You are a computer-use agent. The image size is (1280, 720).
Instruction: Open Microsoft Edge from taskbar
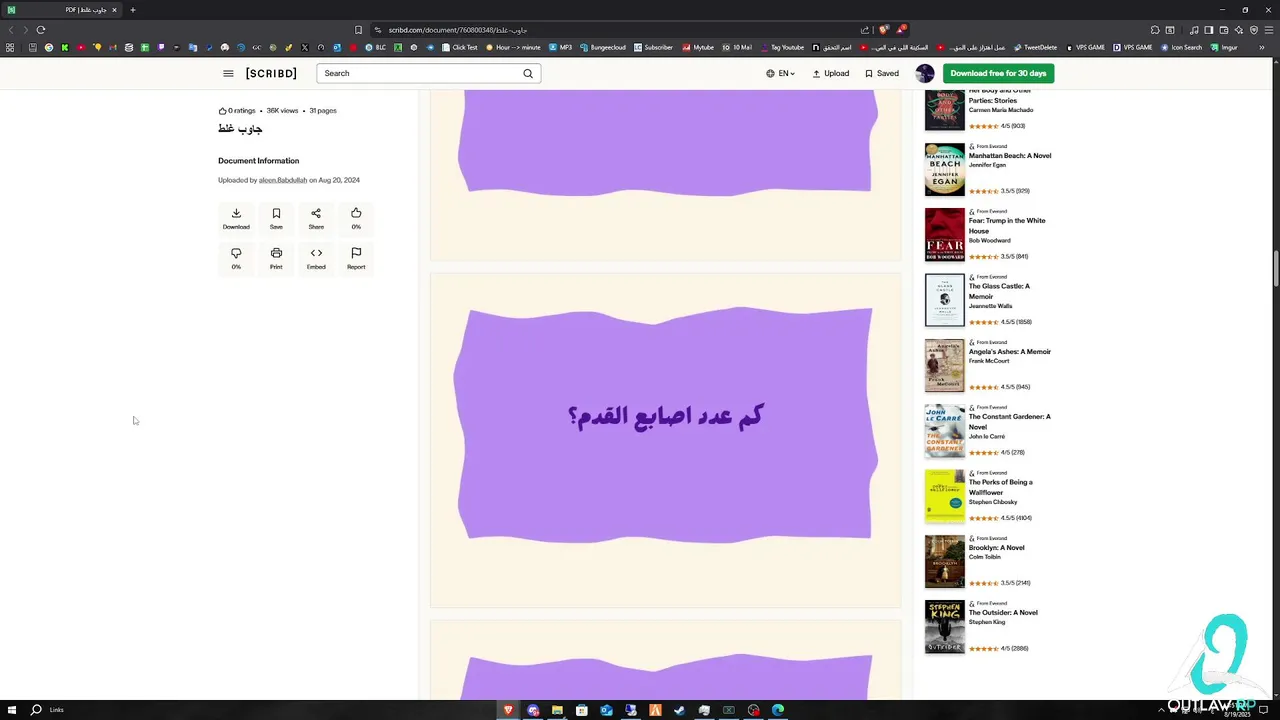(x=778, y=710)
